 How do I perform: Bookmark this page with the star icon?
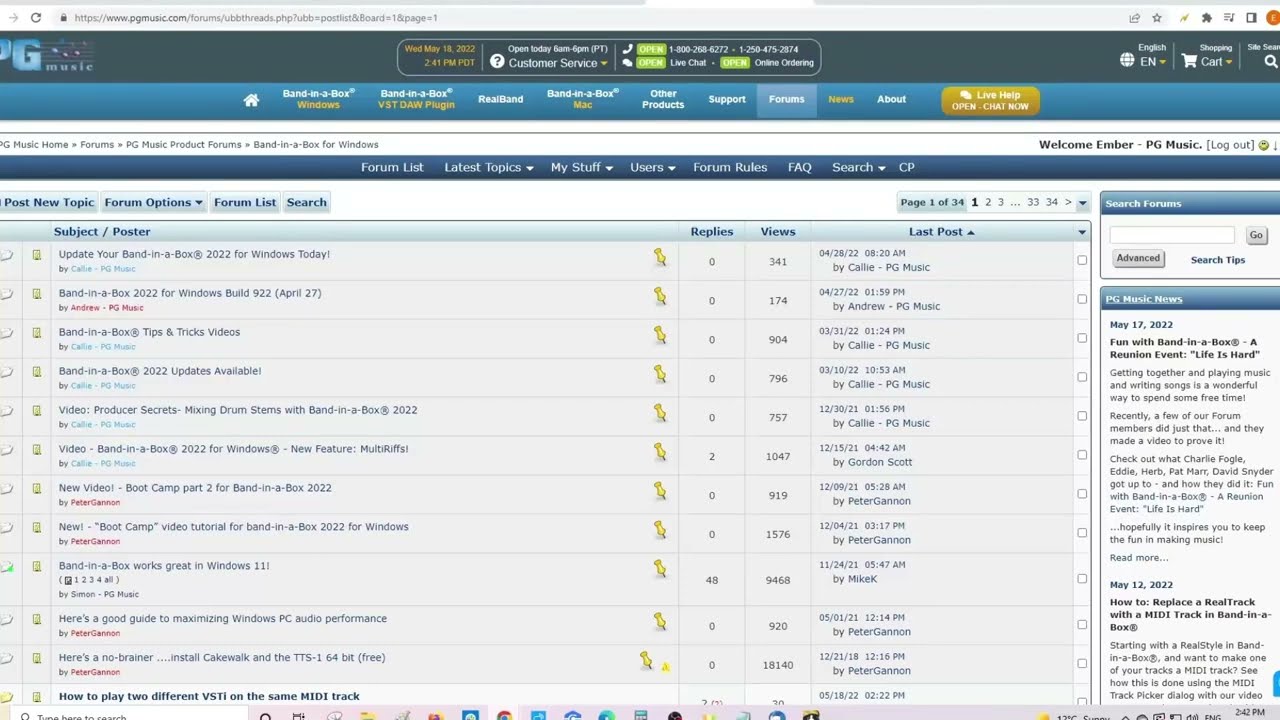click(x=1157, y=17)
